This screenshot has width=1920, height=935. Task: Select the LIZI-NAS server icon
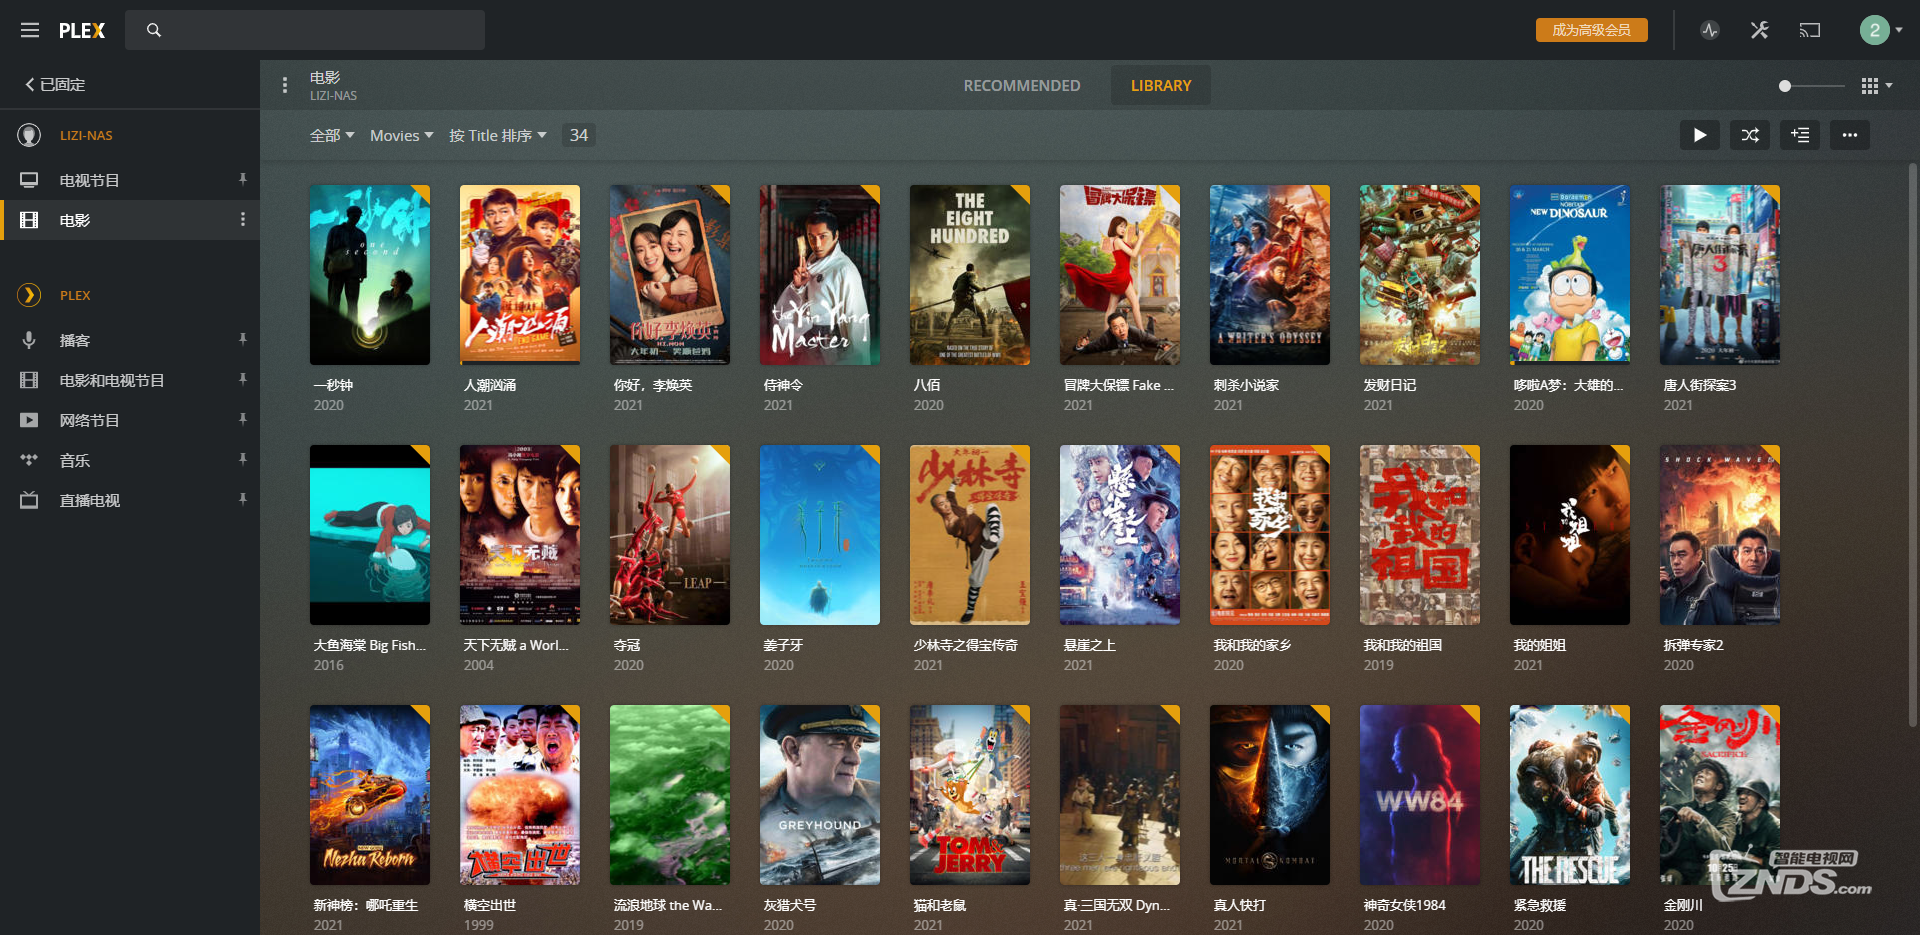30,135
